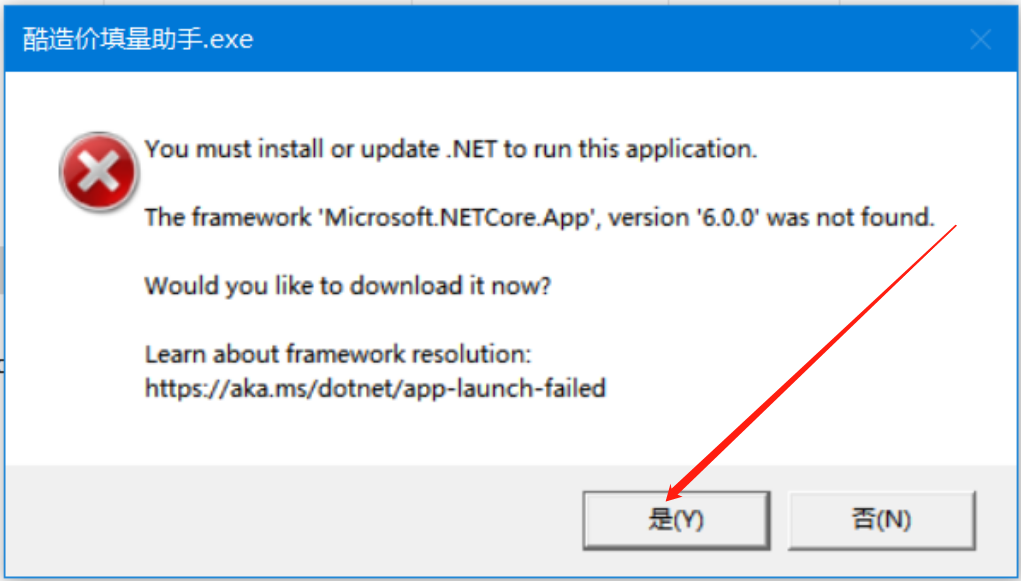
Task: Open the aka.ms/dotnet/app-launch-failed URL
Action: click(x=375, y=388)
